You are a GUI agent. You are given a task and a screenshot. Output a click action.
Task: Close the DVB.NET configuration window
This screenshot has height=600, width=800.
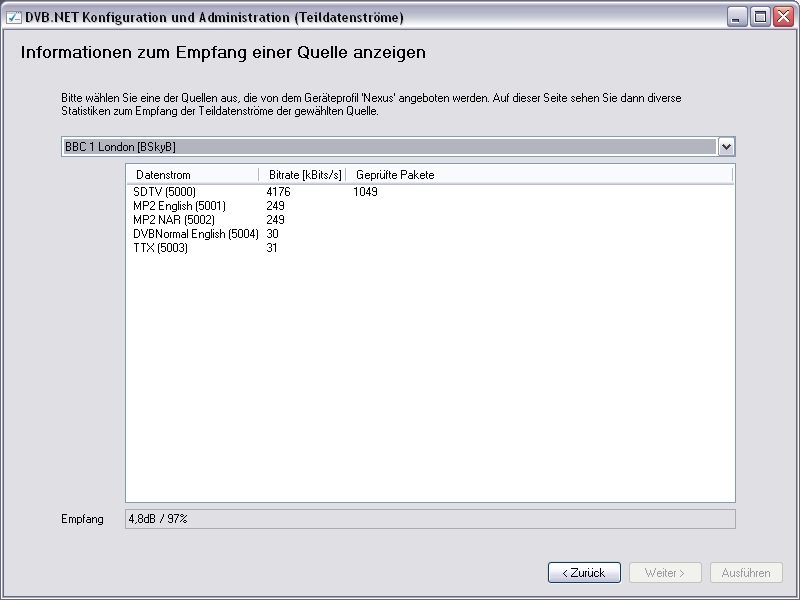783,17
